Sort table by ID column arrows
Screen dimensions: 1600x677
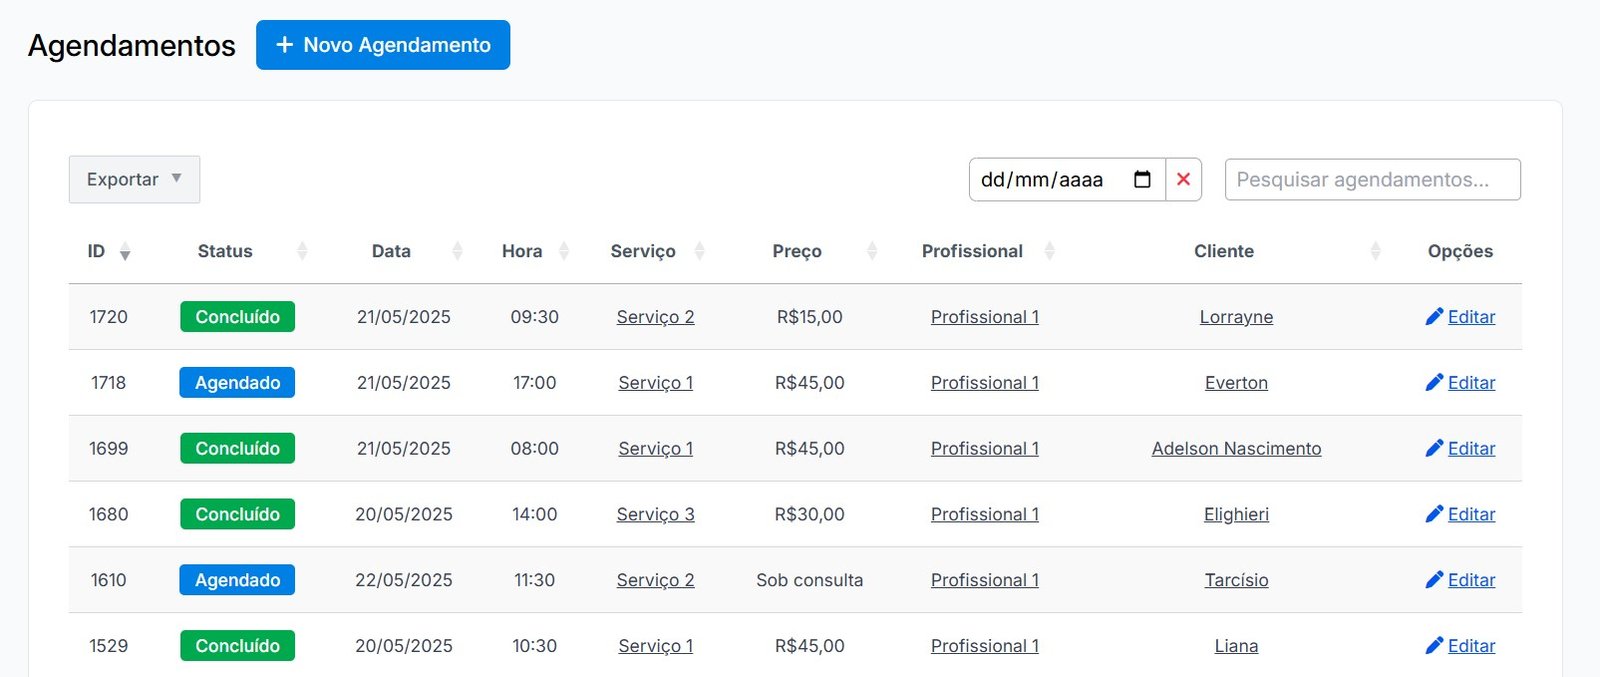(x=125, y=252)
